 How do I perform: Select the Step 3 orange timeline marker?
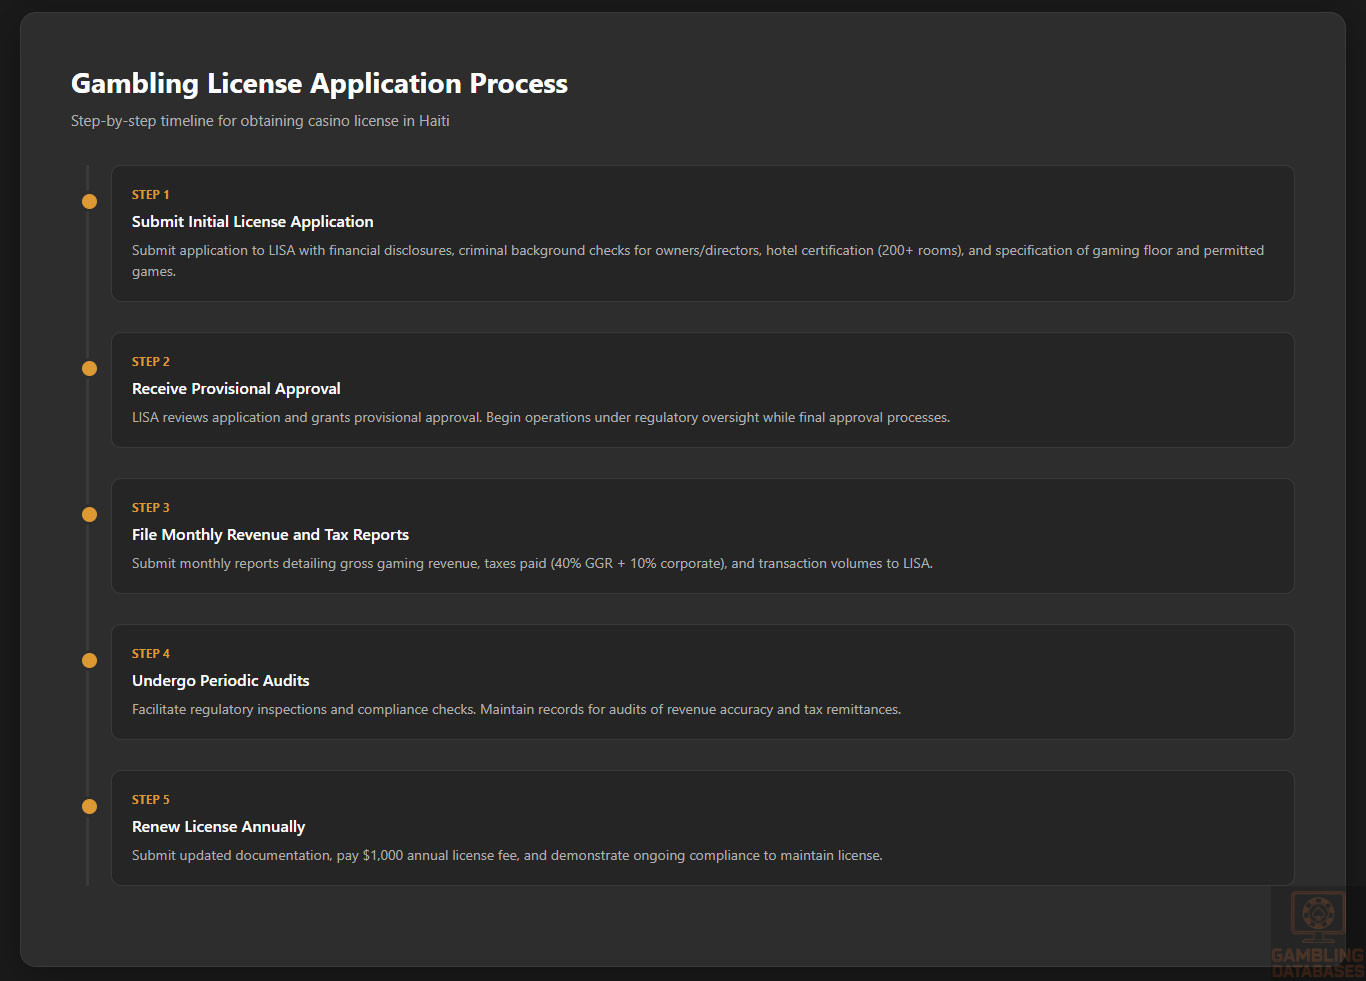point(89,515)
